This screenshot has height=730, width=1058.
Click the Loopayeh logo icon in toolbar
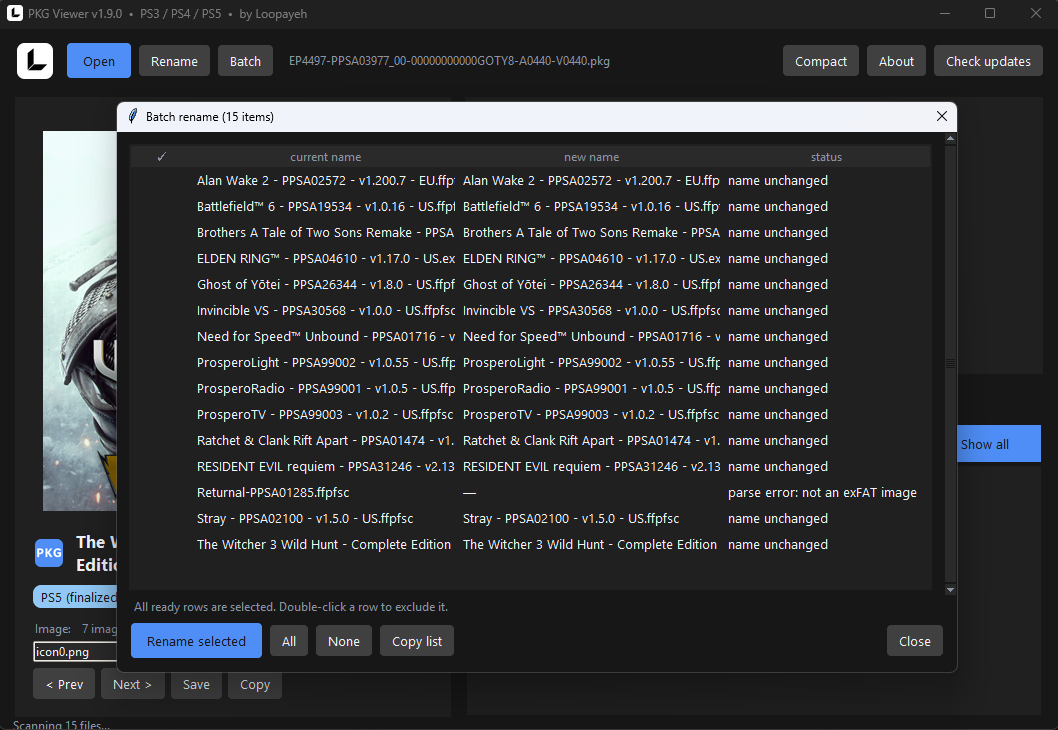click(x=35, y=61)
